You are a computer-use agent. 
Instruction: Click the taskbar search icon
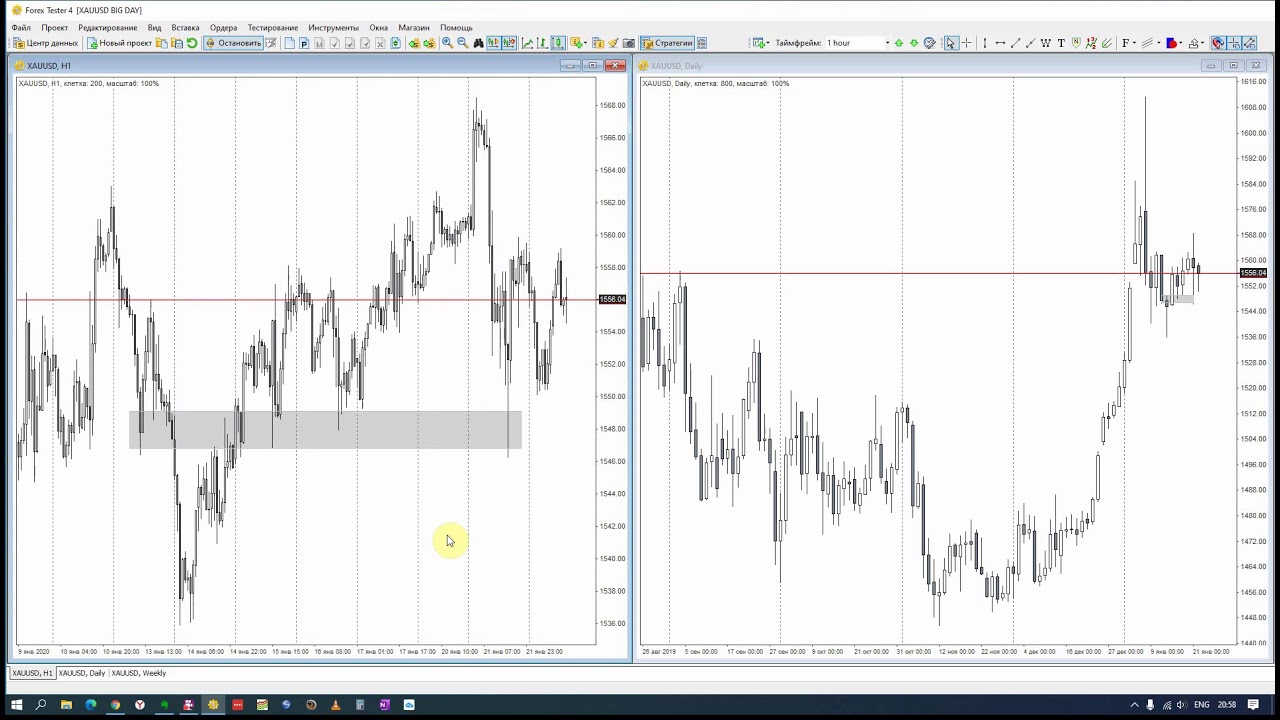(x=41, y=705)
